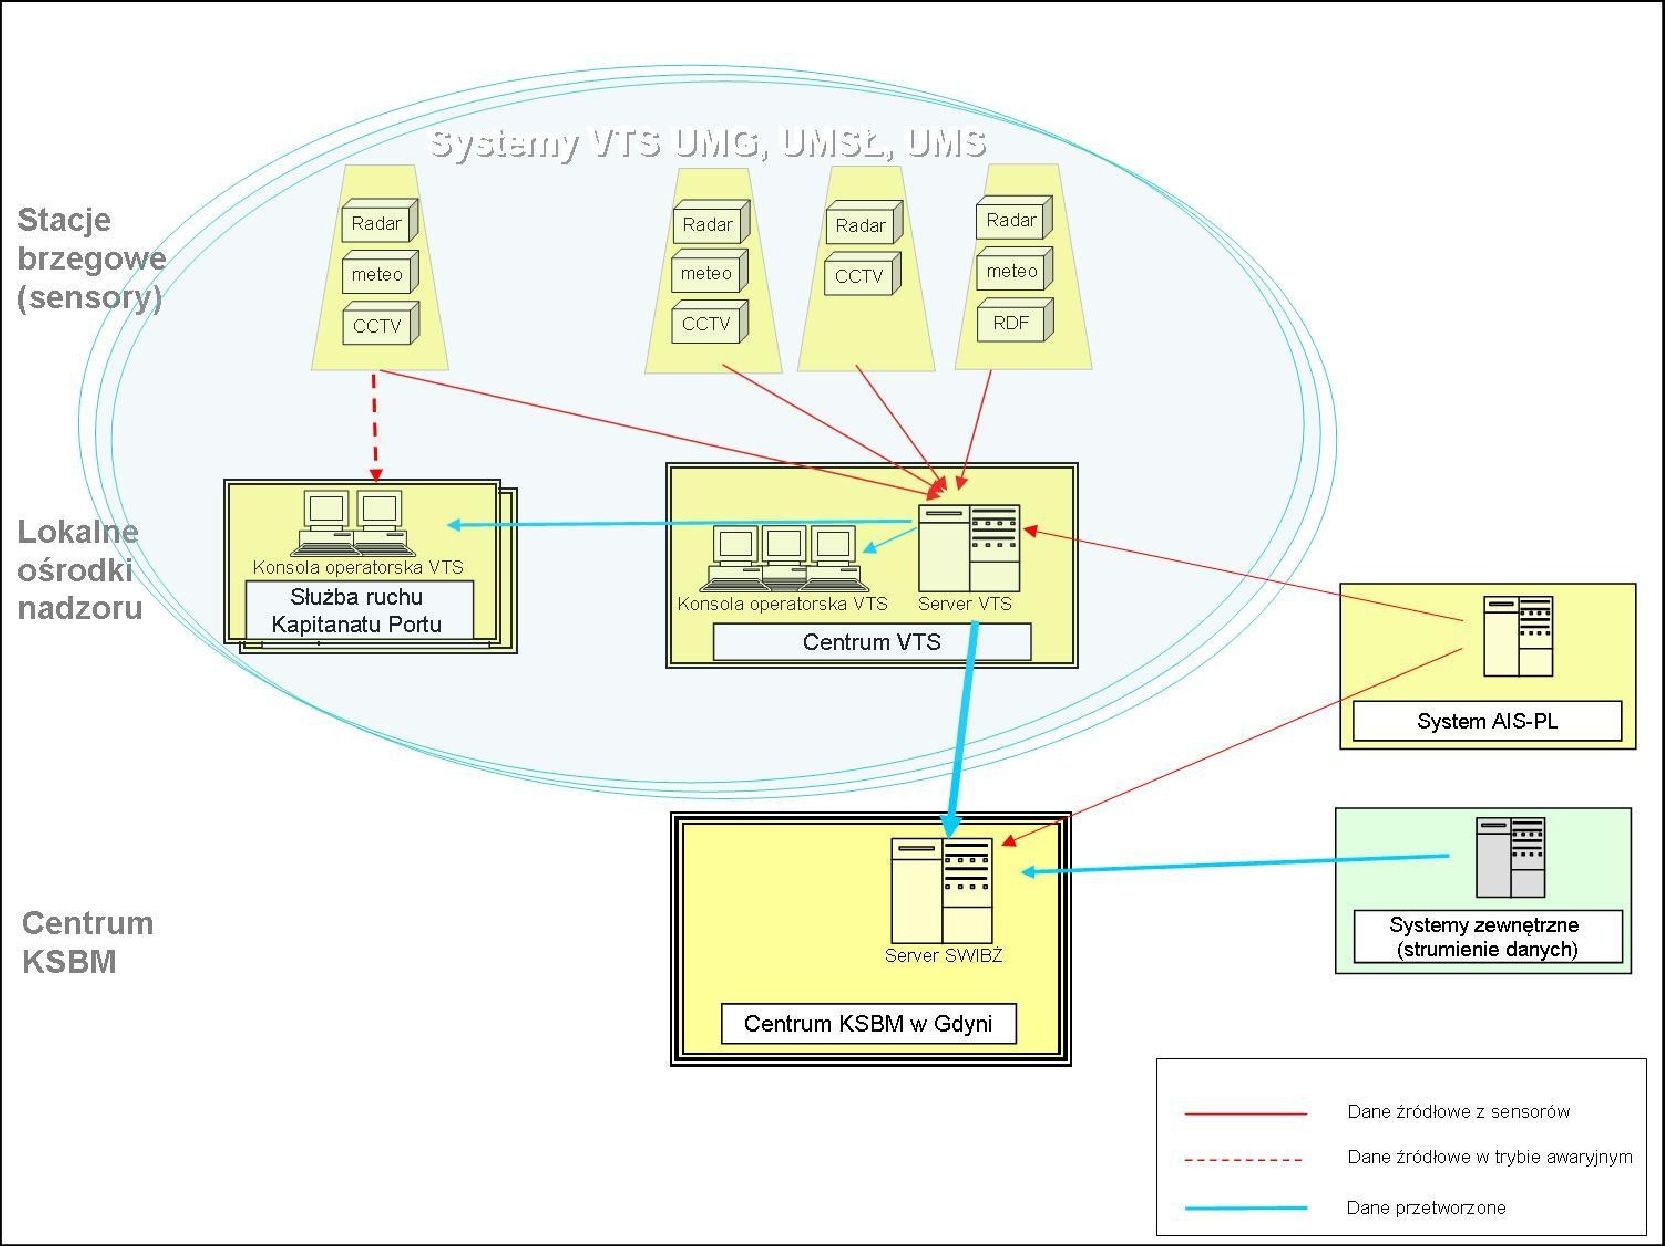The width and height of the screenshot is (1665, 1246).
Task: Click Konsola operatorska VTS caption in Centrum VTS
Action: click(x=782, y=604)
